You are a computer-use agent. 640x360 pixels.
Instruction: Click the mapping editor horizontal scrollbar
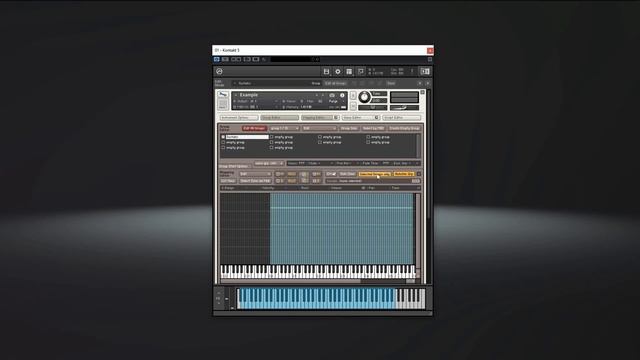[291, 281]
